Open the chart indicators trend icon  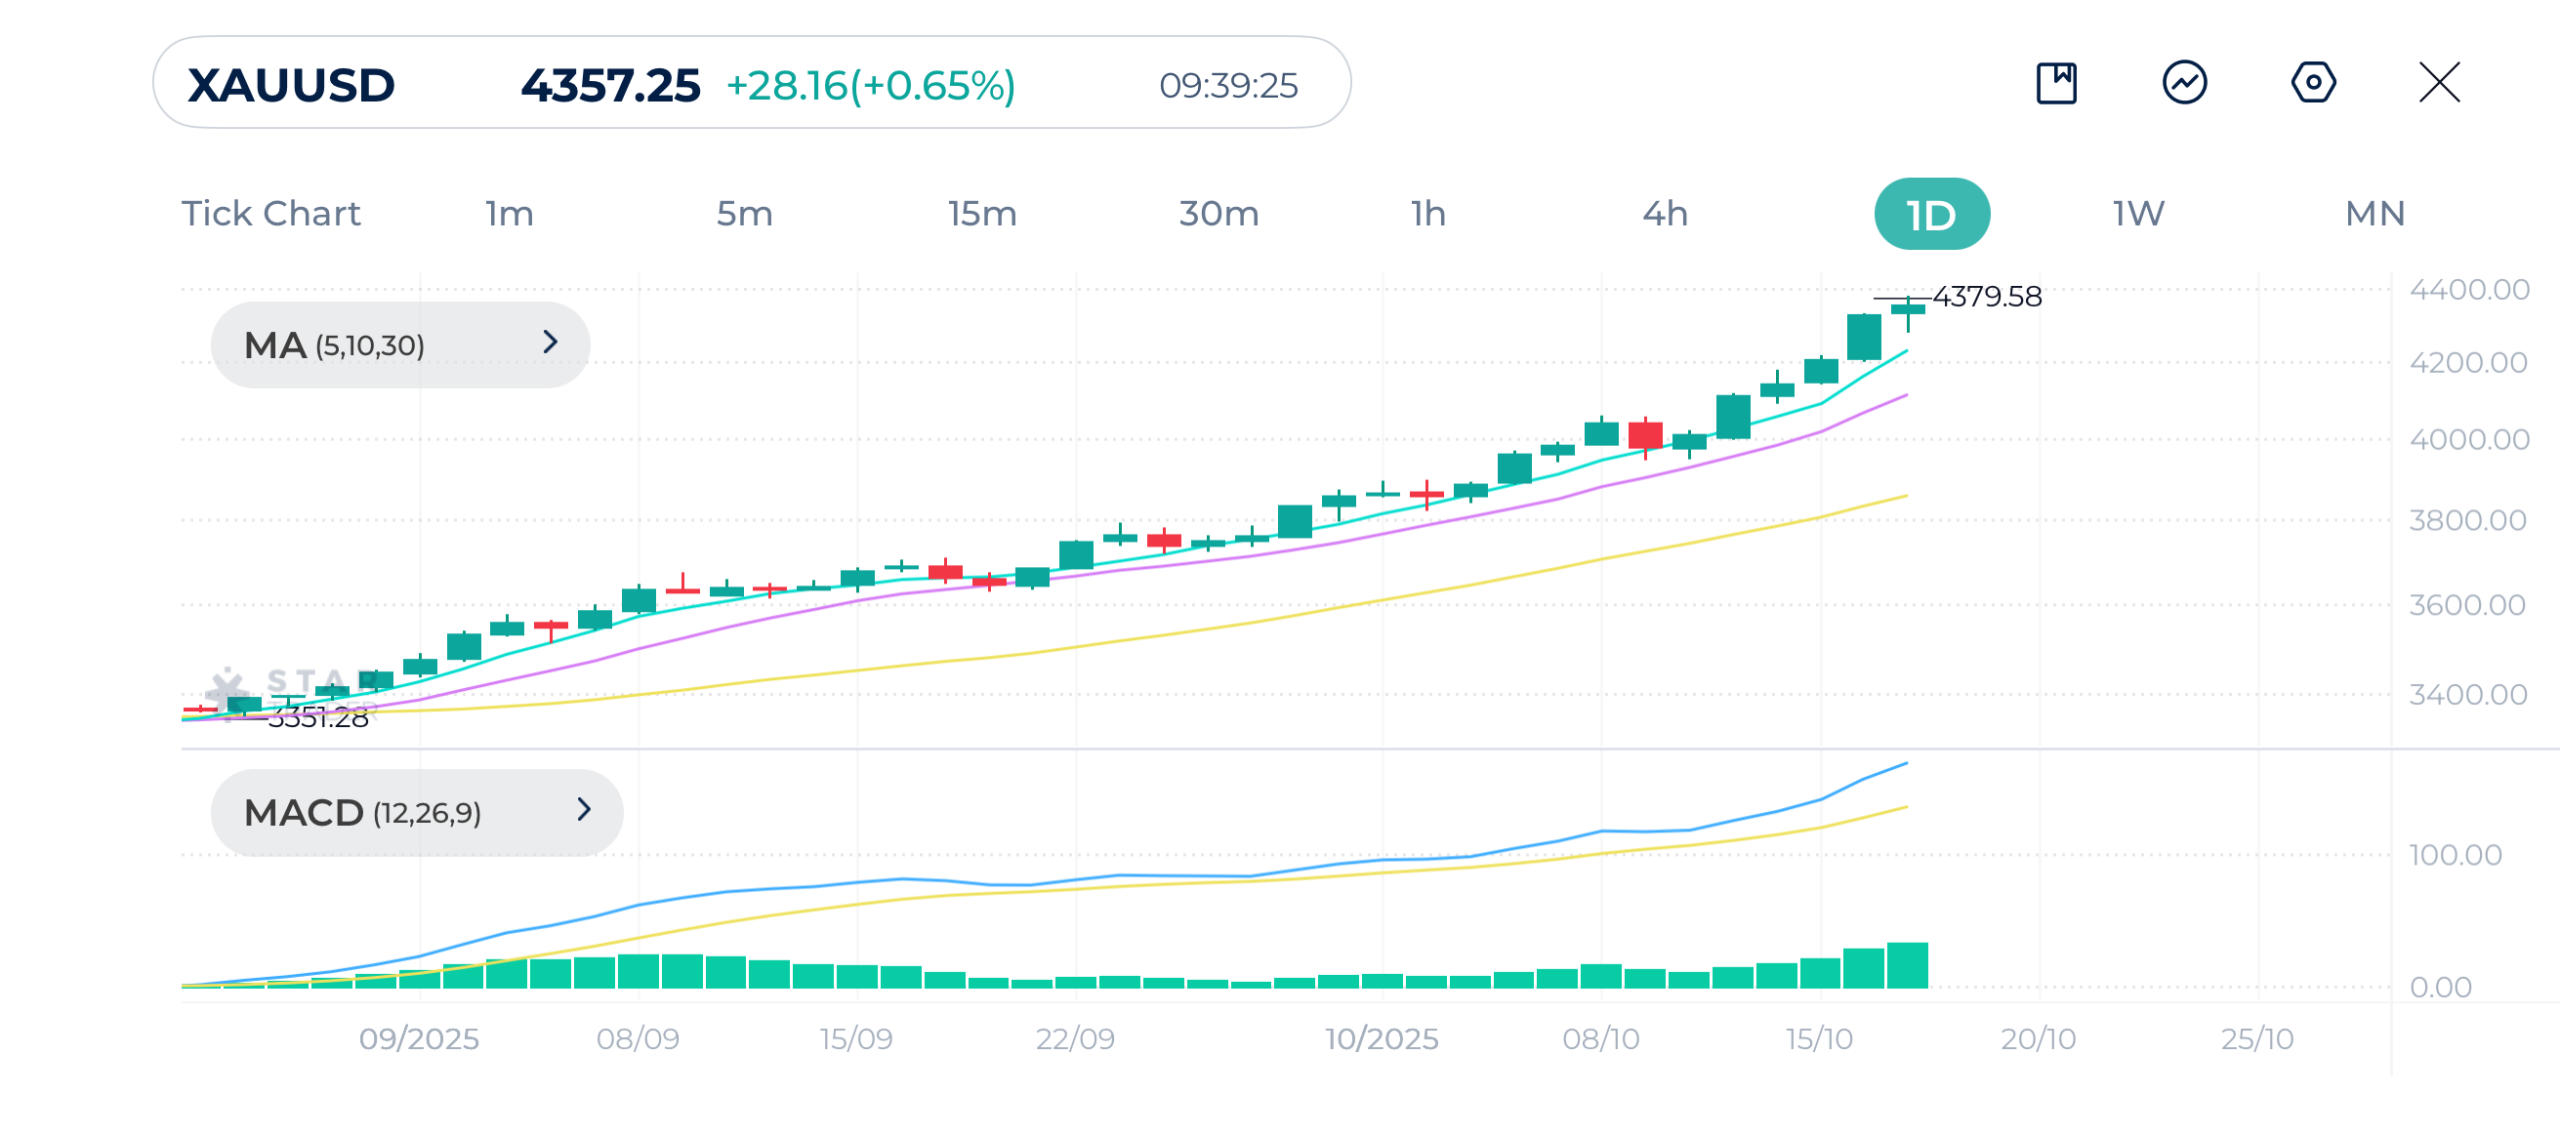2184,83
